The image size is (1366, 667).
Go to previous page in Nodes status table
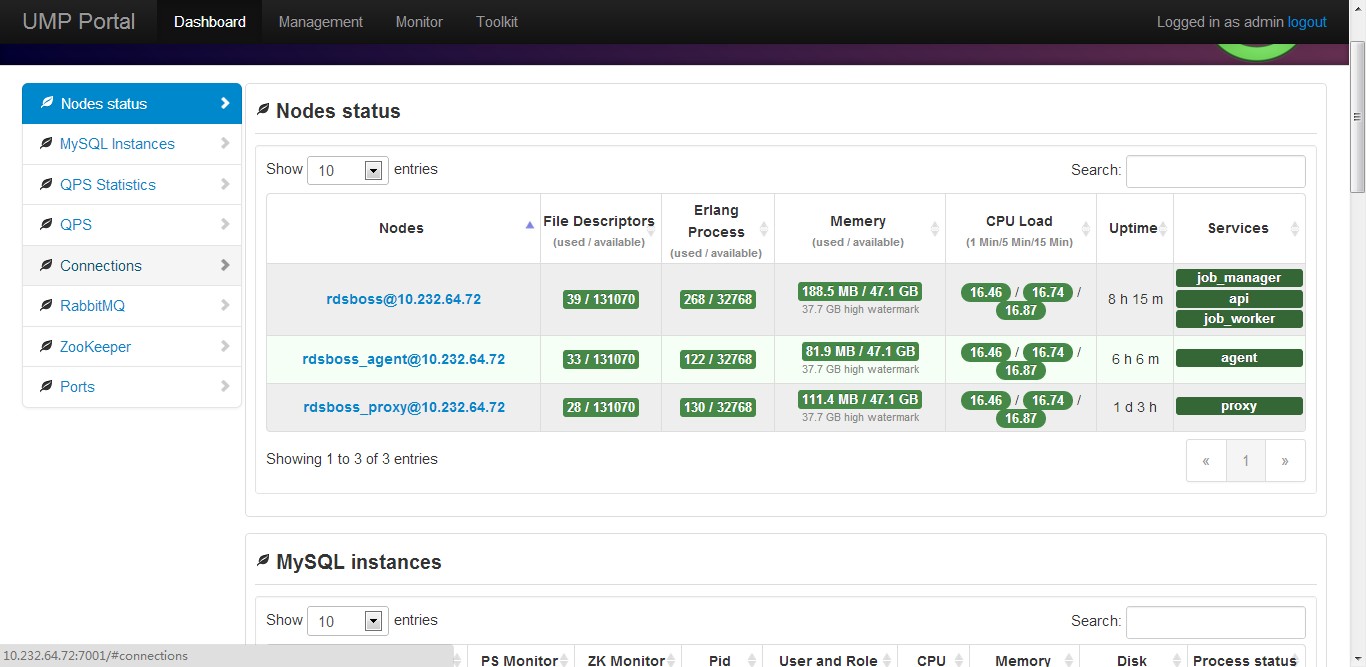coord(1206,461)
